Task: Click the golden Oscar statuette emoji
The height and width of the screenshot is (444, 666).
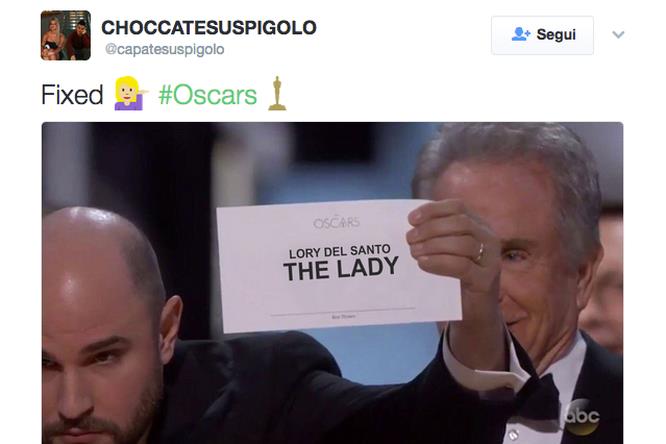Action: pos(277,93)
